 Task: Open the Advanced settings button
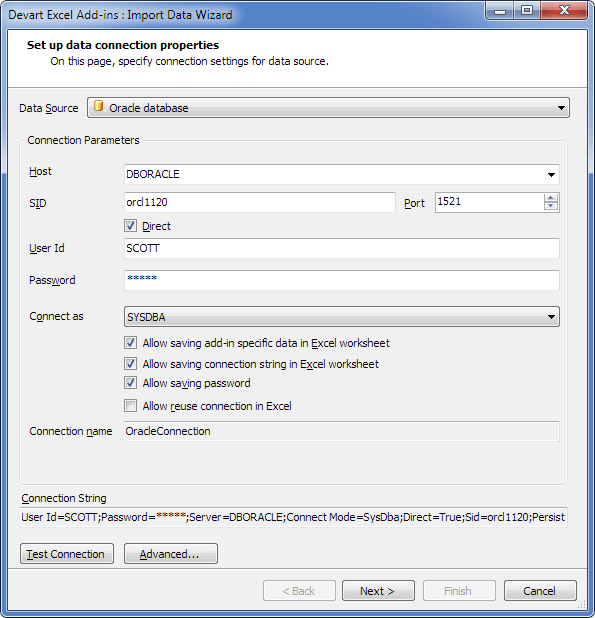point(171,554)
